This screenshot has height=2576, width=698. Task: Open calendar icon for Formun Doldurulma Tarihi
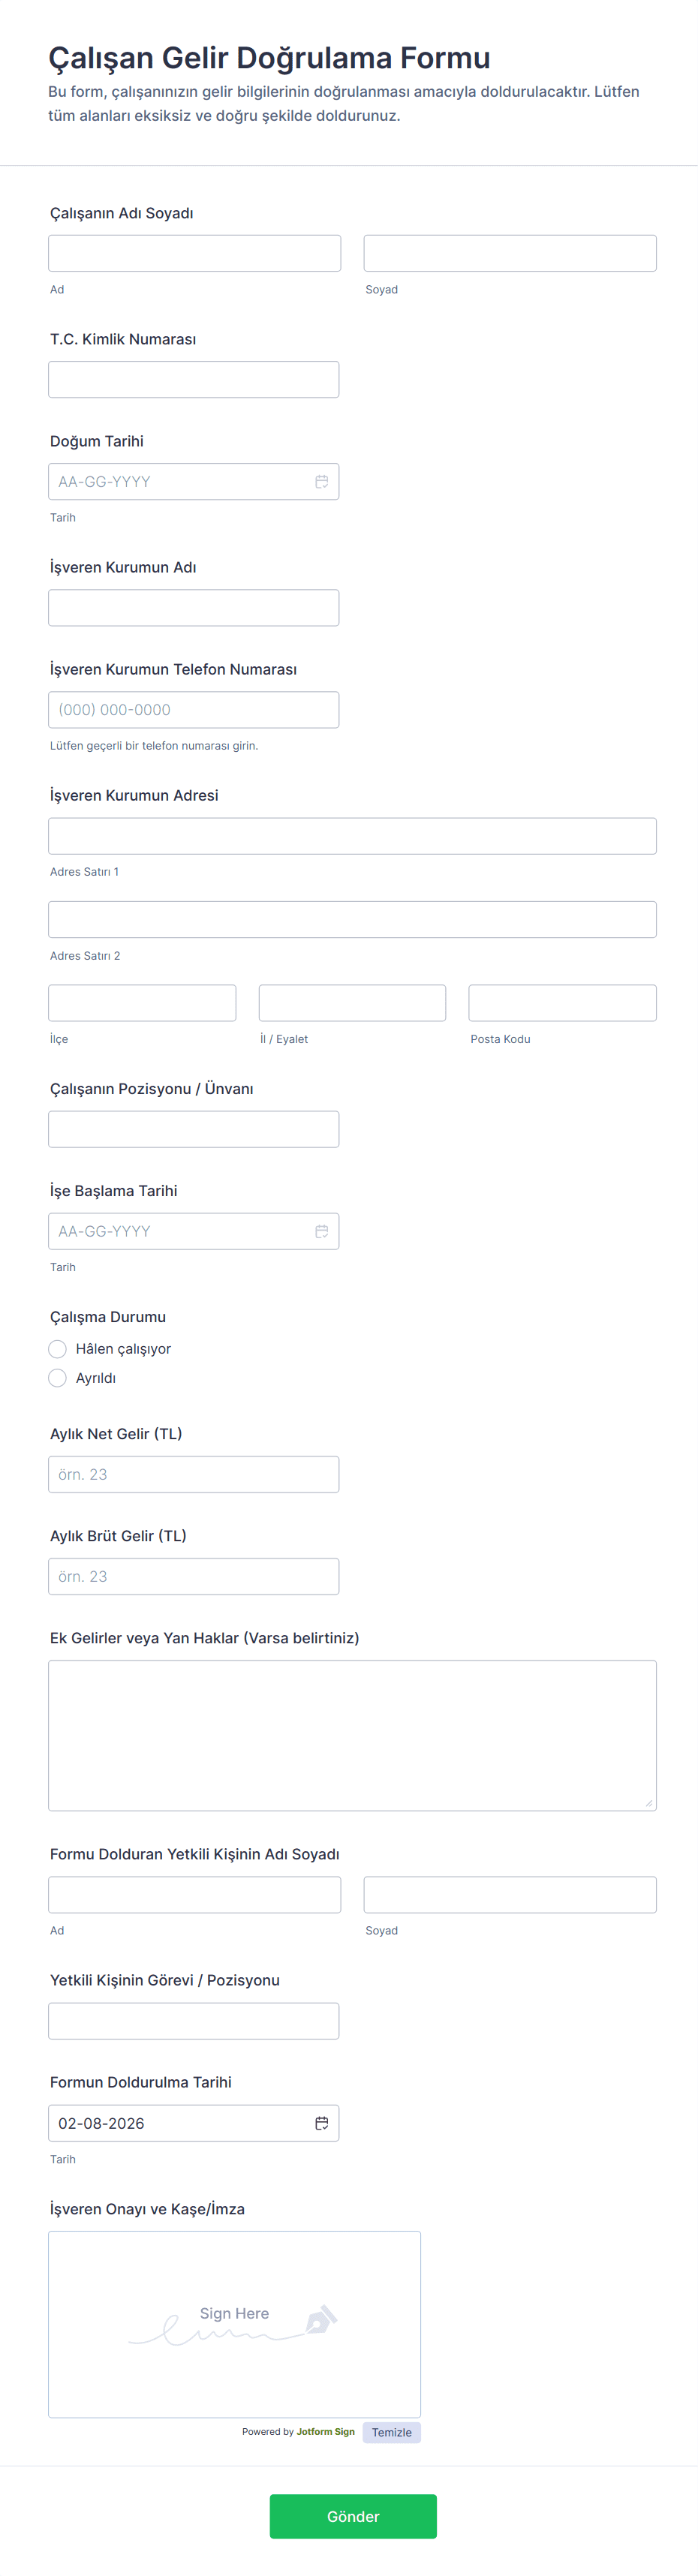pos(321,2123)
